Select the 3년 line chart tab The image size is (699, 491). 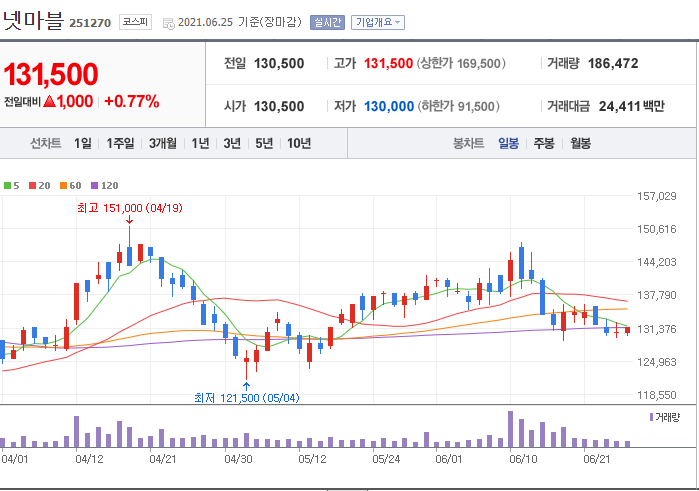[232, 143]
